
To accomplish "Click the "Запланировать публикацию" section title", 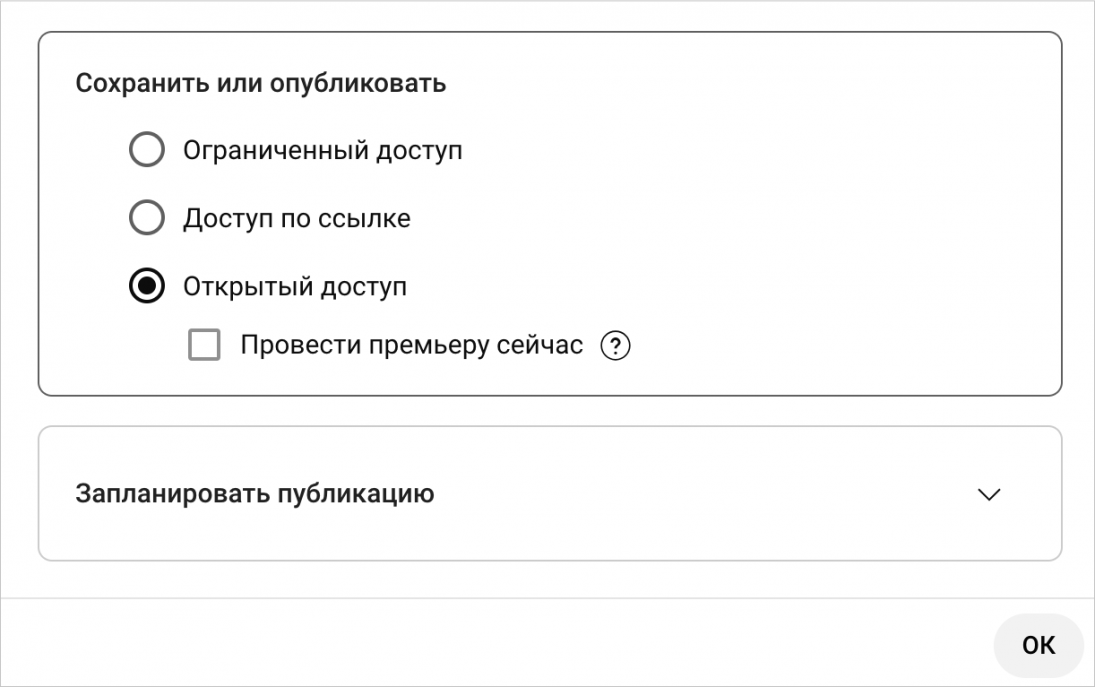I will point(255,494).
